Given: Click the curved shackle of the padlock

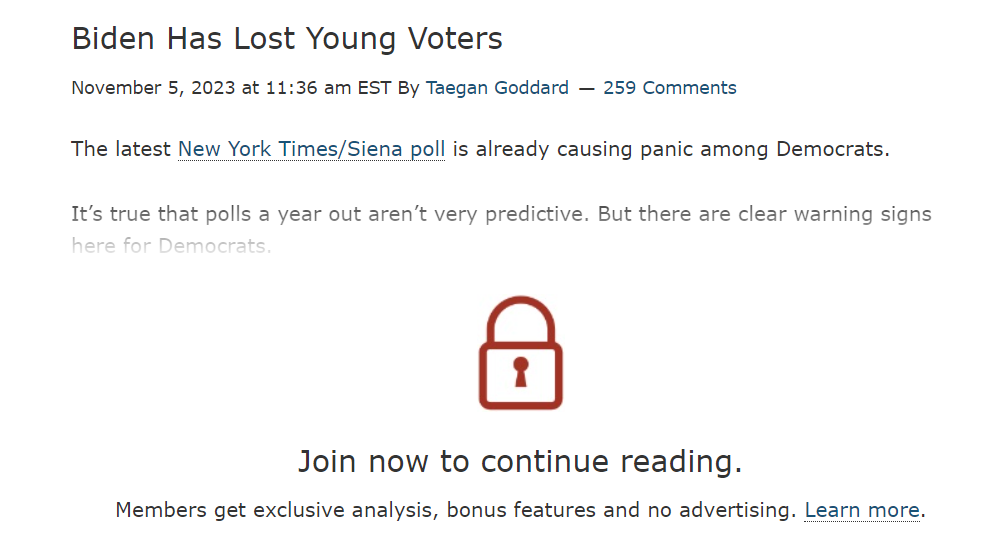Looking at the screenshot, I should pyautogui.click(x=520, y=321).
